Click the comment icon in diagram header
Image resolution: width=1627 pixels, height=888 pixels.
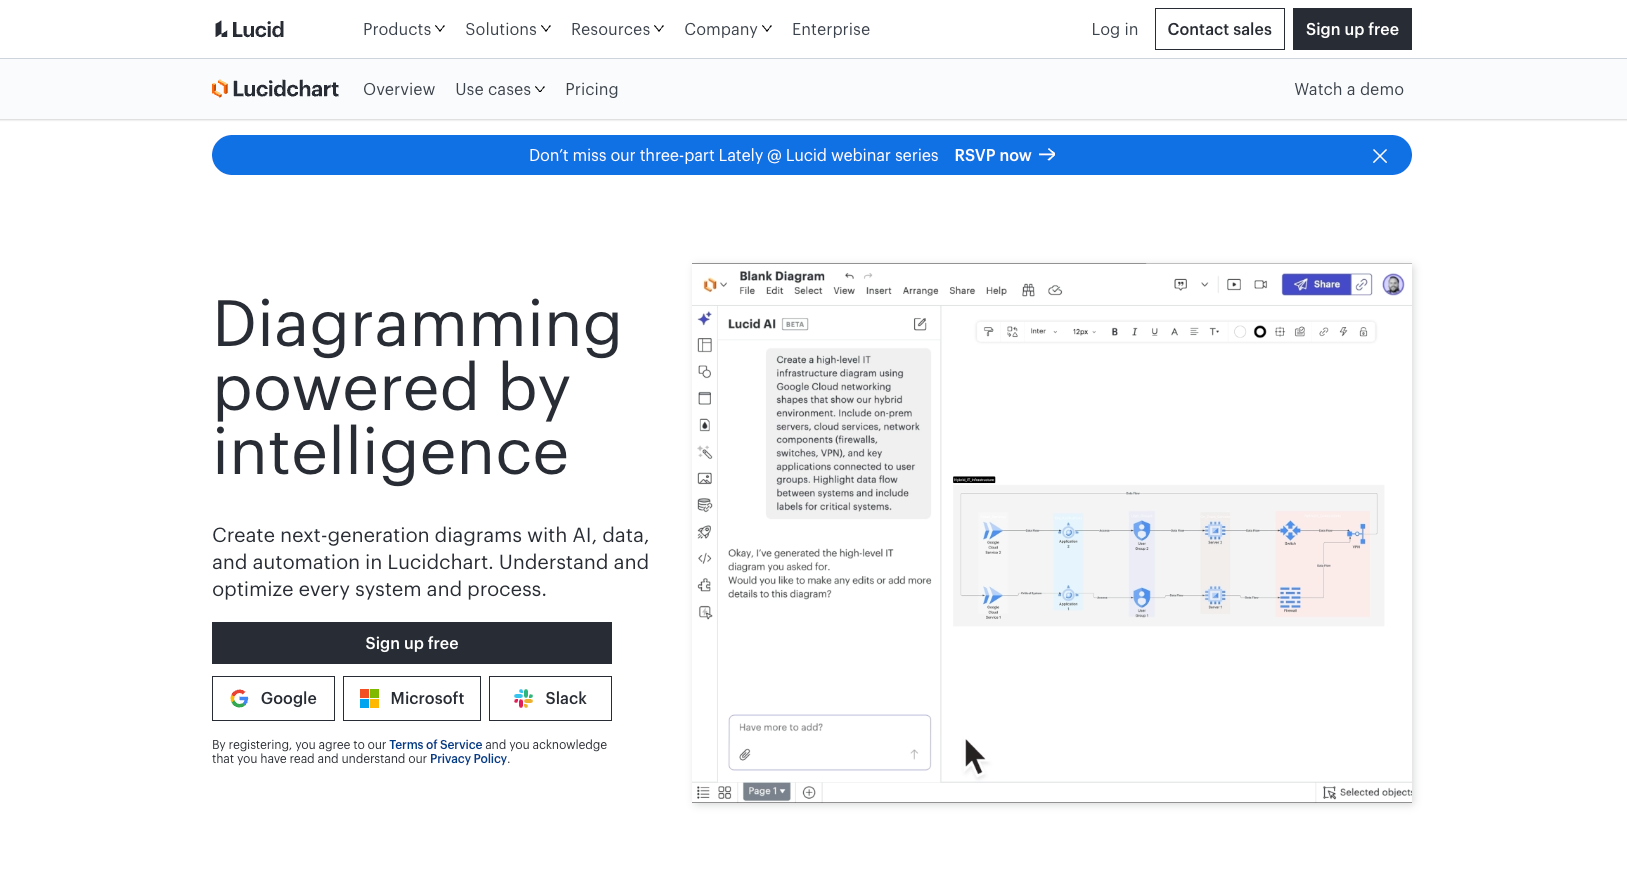[x=1180, y=285]
